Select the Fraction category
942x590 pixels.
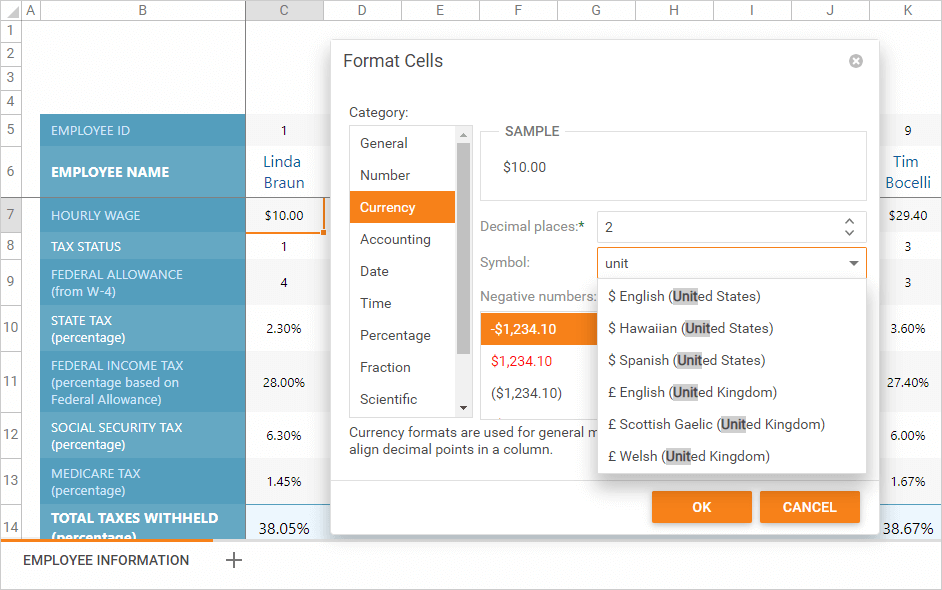(403, 367)
